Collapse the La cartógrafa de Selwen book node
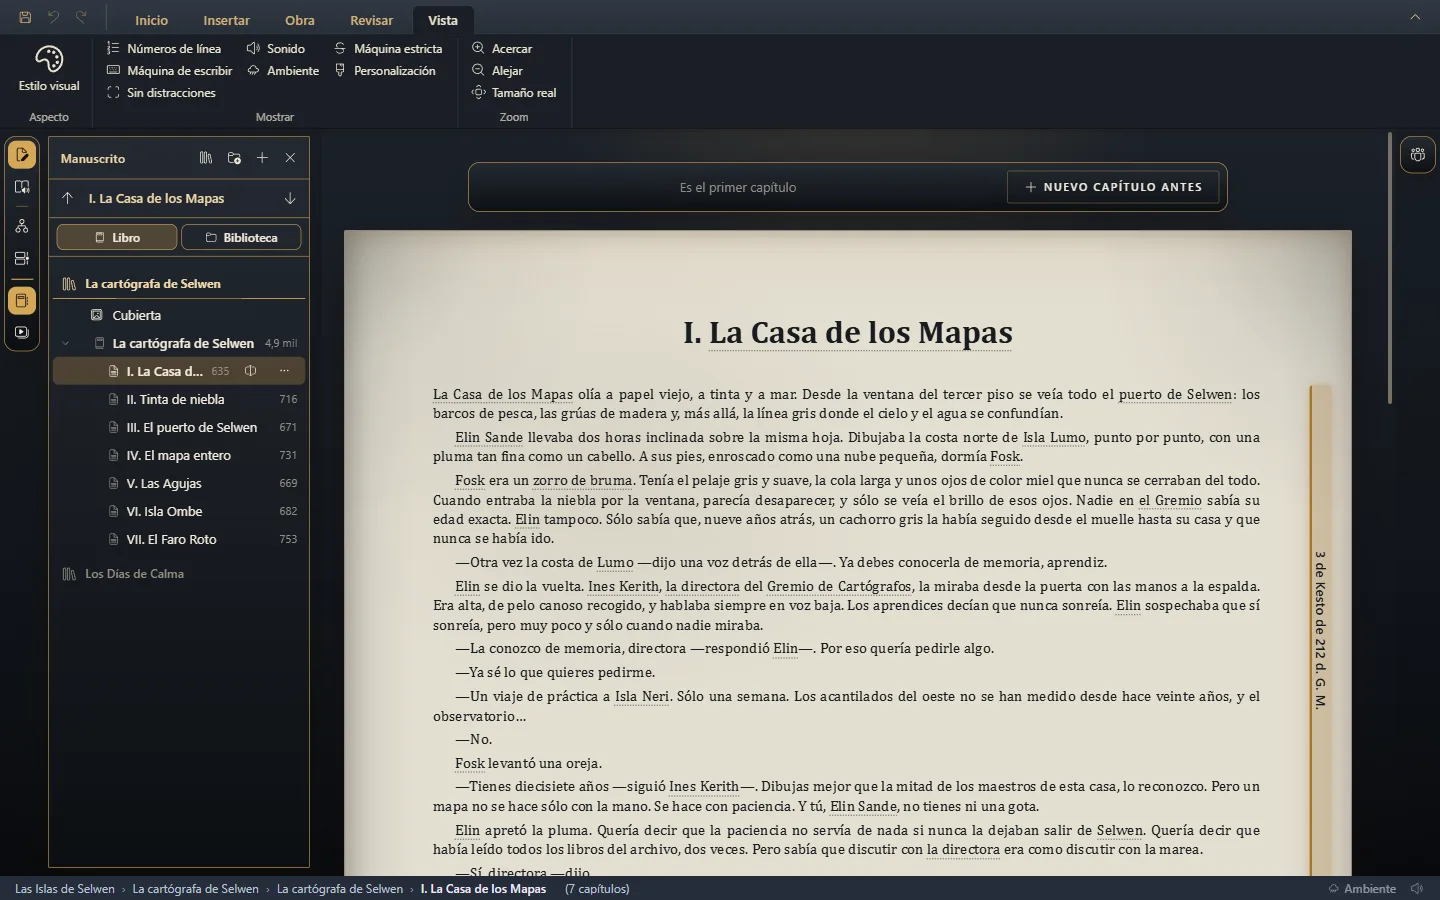 click(66, 343)
